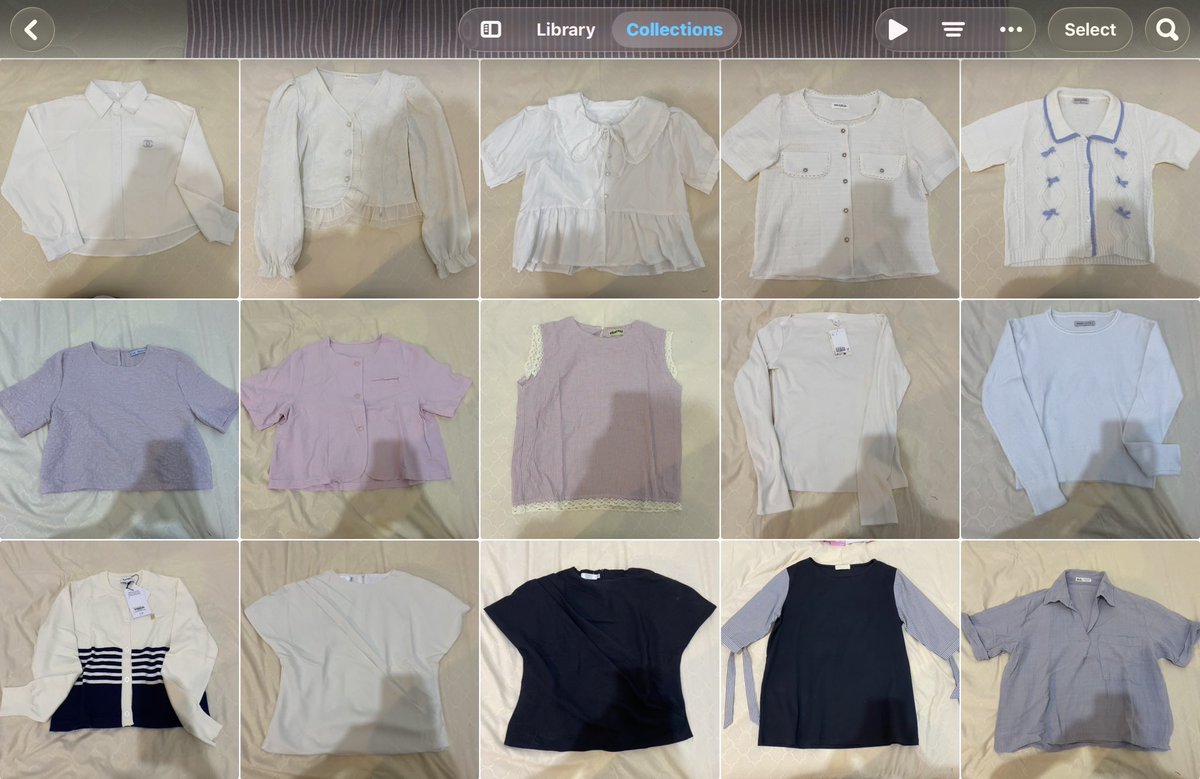Viewport: 1200px width, 779px height.
Task: Open the white ruffle-hem cardigan photo
Action: (359, 178)
